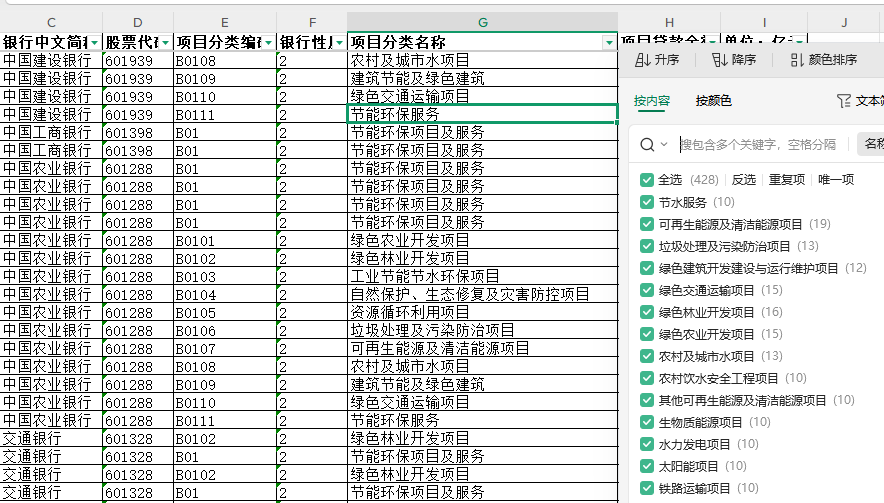This screenshot has width=884, height=503.
Task: Switch to 按内容 filter tab
Action: pos(652,101)
